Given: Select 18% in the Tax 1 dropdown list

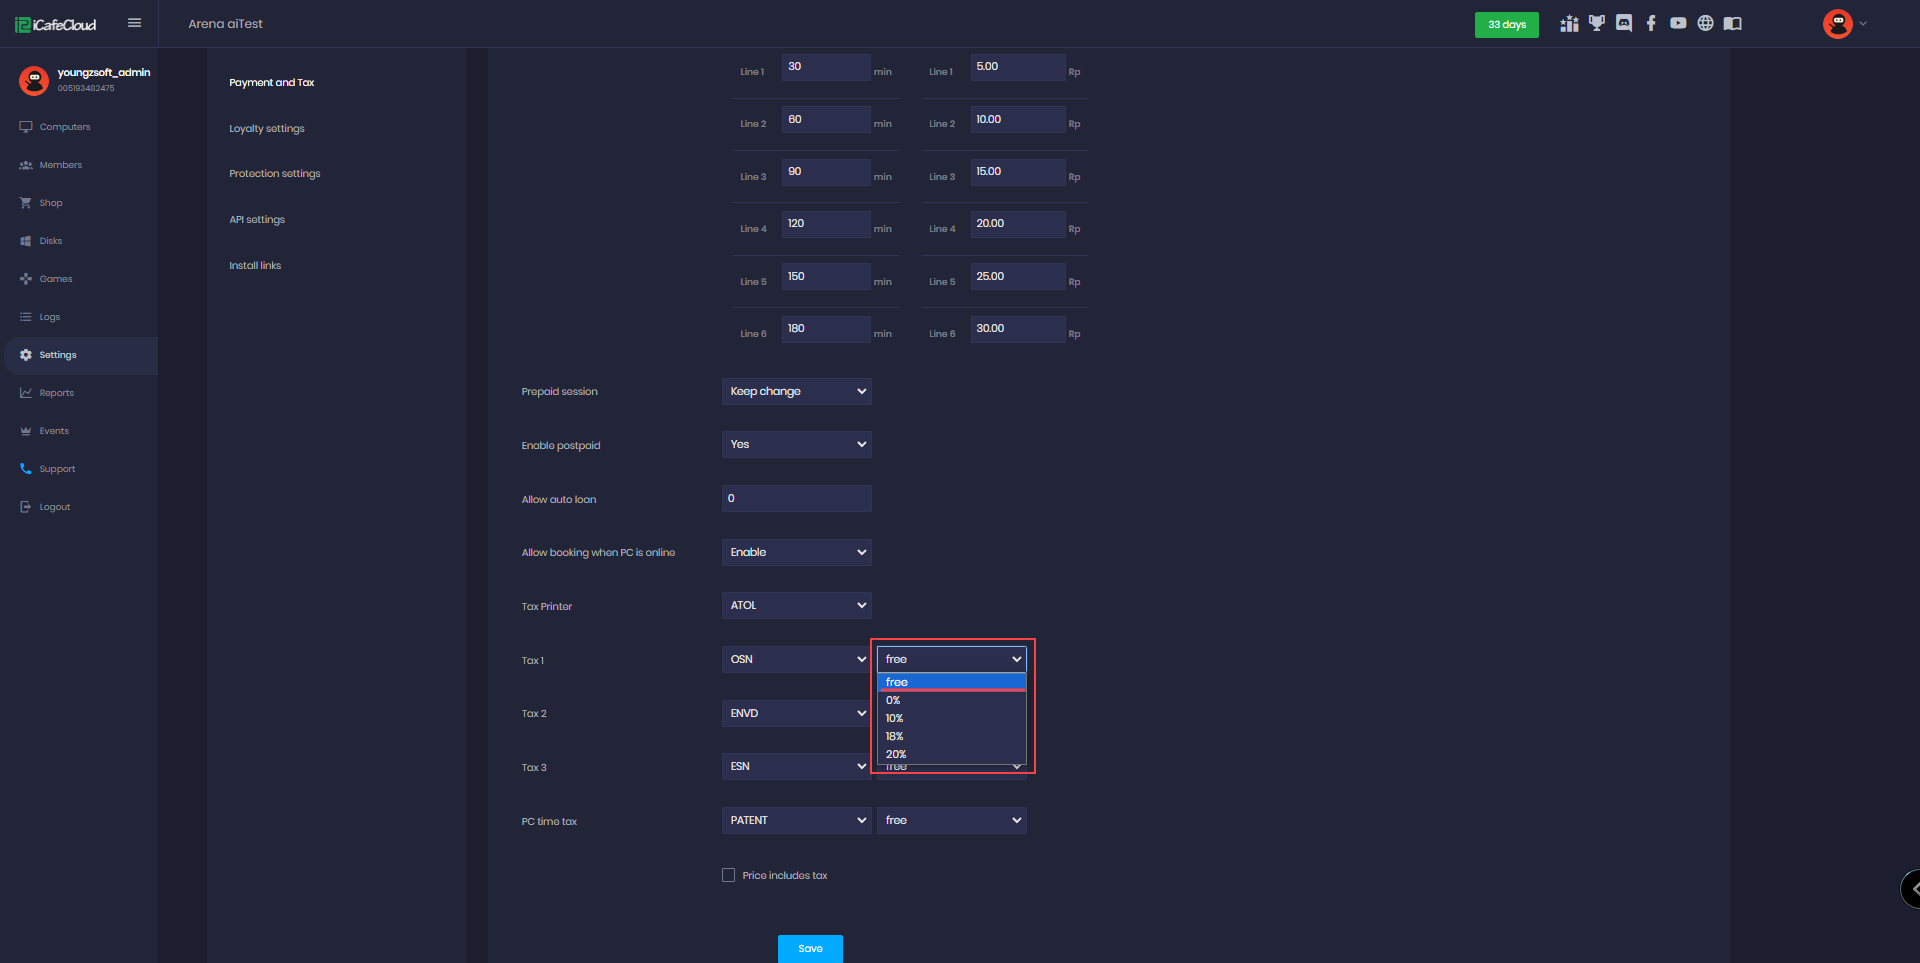Looking at the screenshot, I should [895, 736].
